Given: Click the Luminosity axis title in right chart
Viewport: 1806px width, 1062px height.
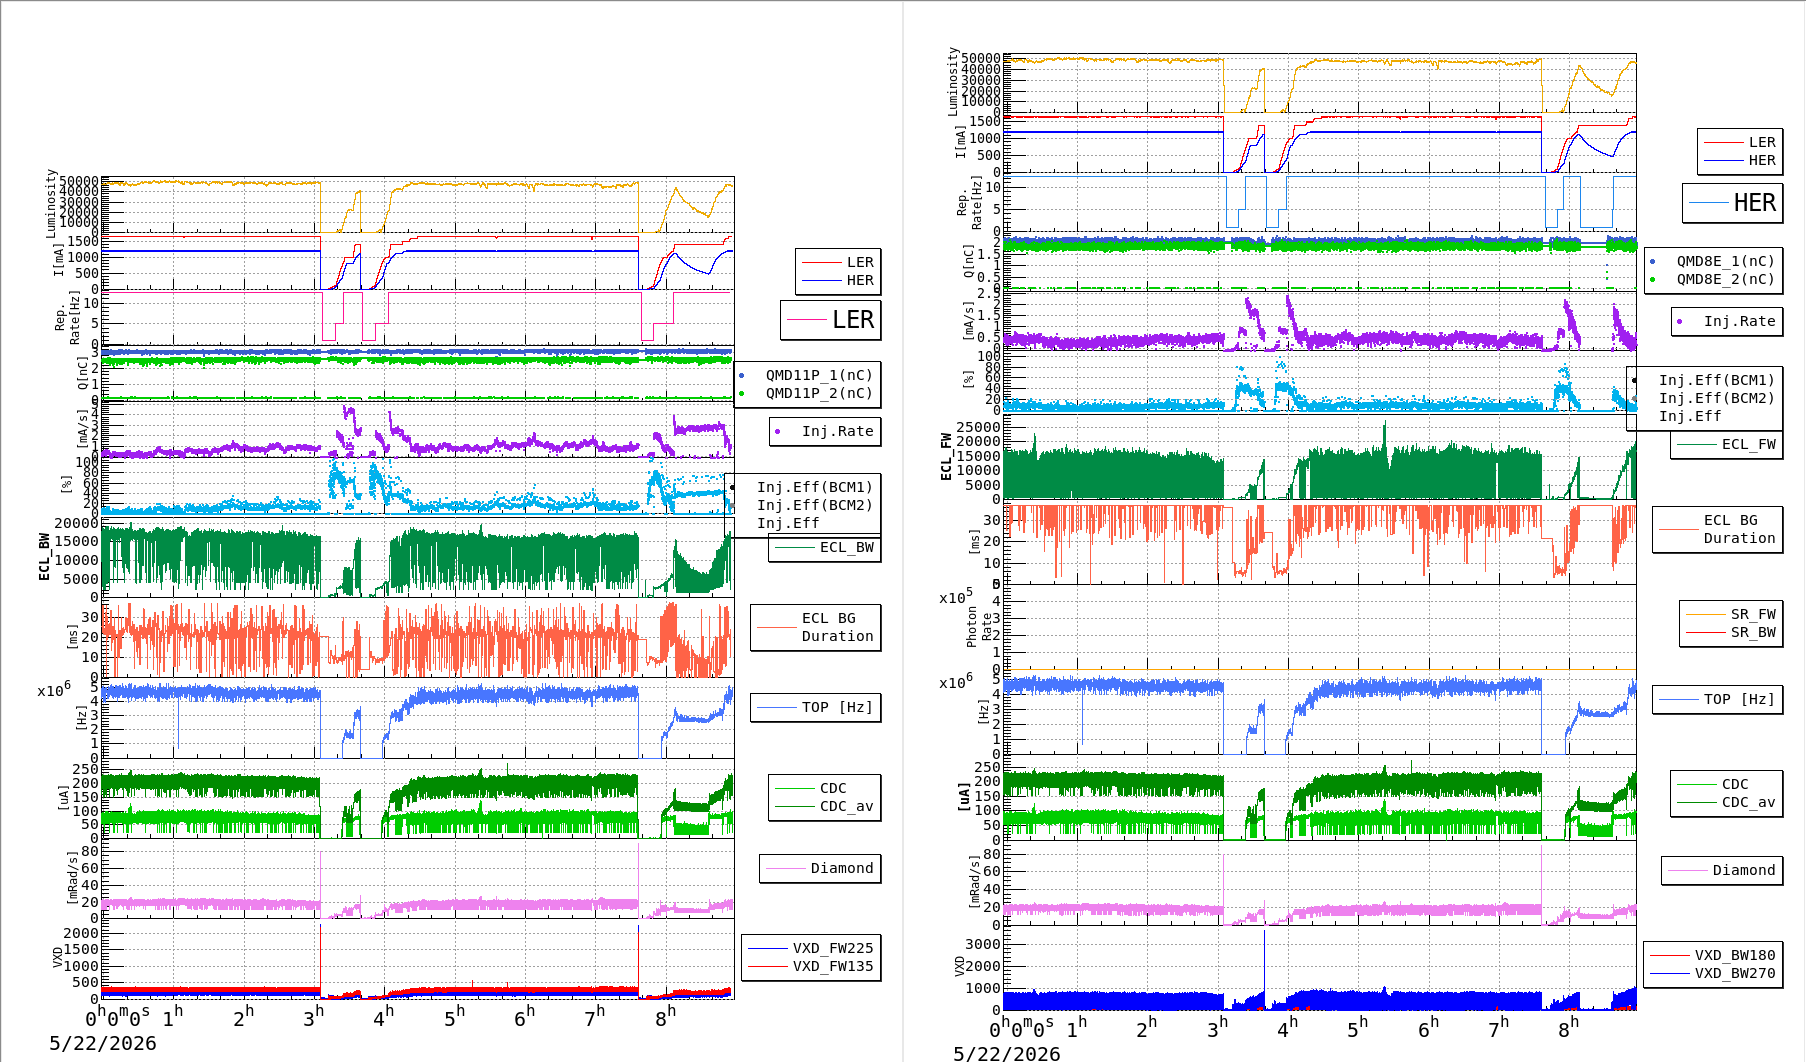Looking at the screenshot, I should 953,82.
